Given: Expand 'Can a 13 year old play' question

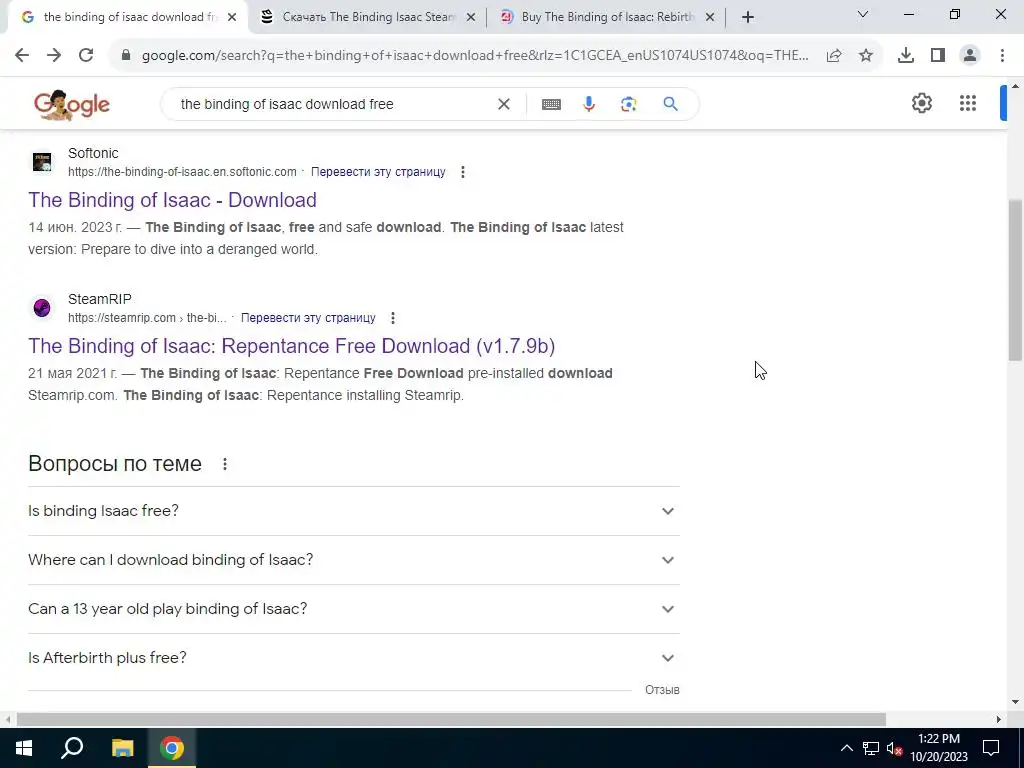Looking at the screenshot, I should pyautogui.click(x=354, y=609).
